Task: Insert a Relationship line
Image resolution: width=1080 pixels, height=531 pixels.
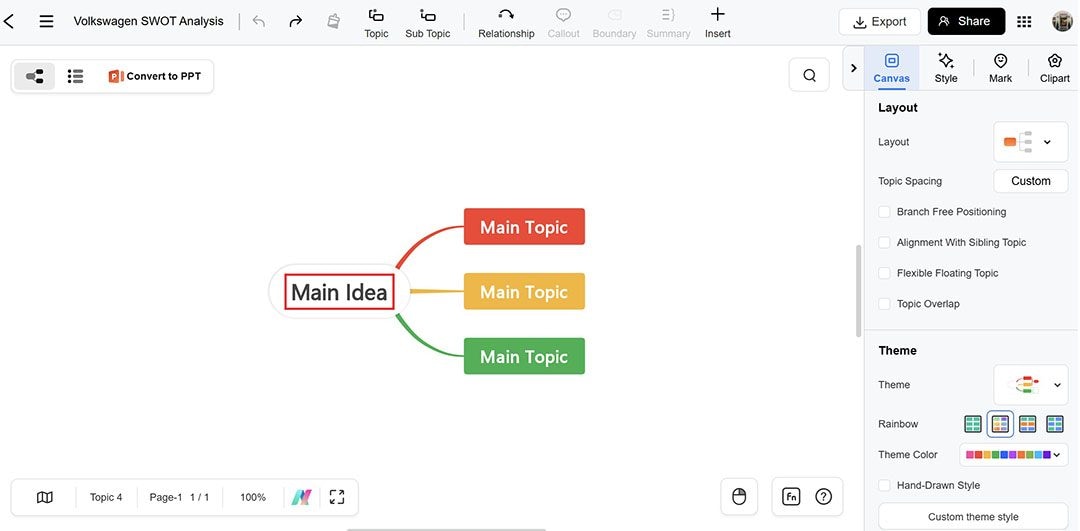Action: click(506, 23)
